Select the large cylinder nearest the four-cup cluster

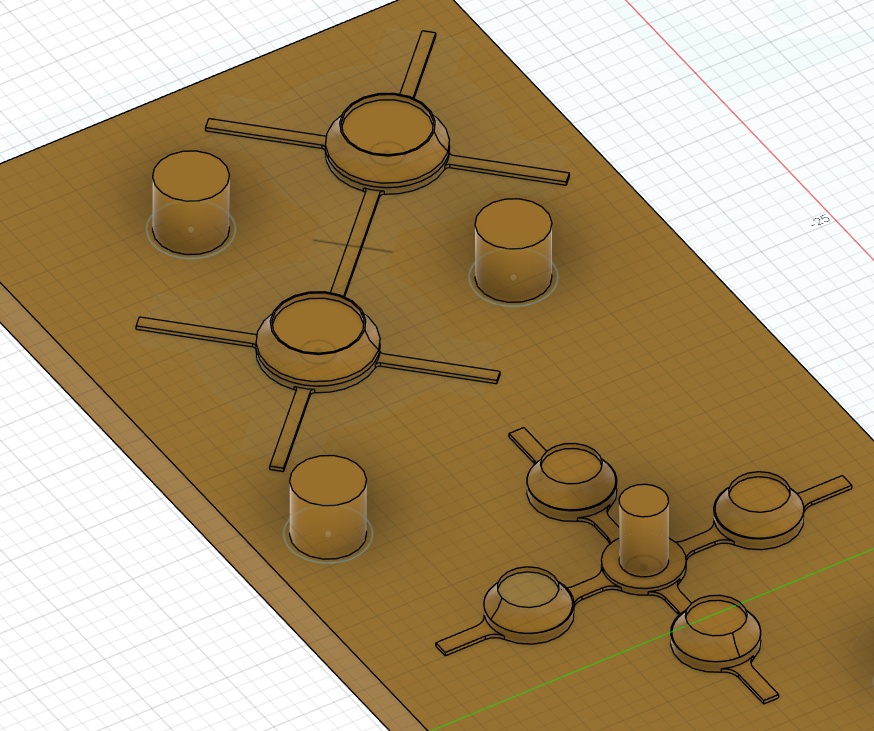[x=328, y=506]
